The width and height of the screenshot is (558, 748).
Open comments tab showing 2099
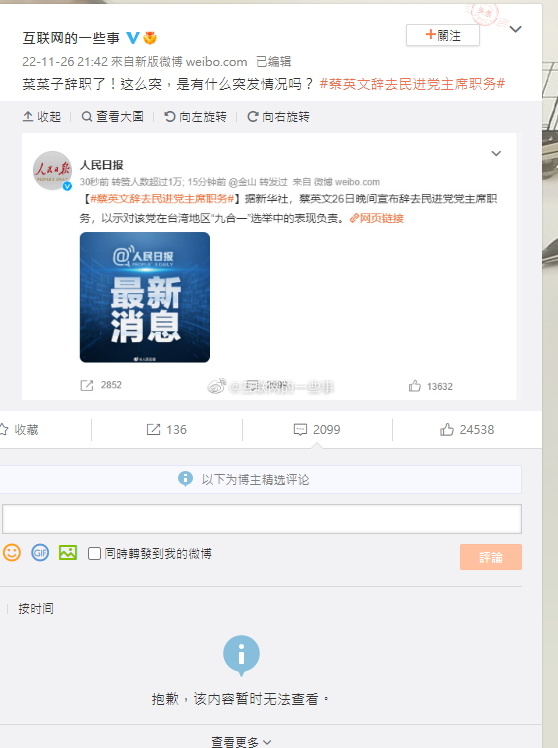point(317,429)
